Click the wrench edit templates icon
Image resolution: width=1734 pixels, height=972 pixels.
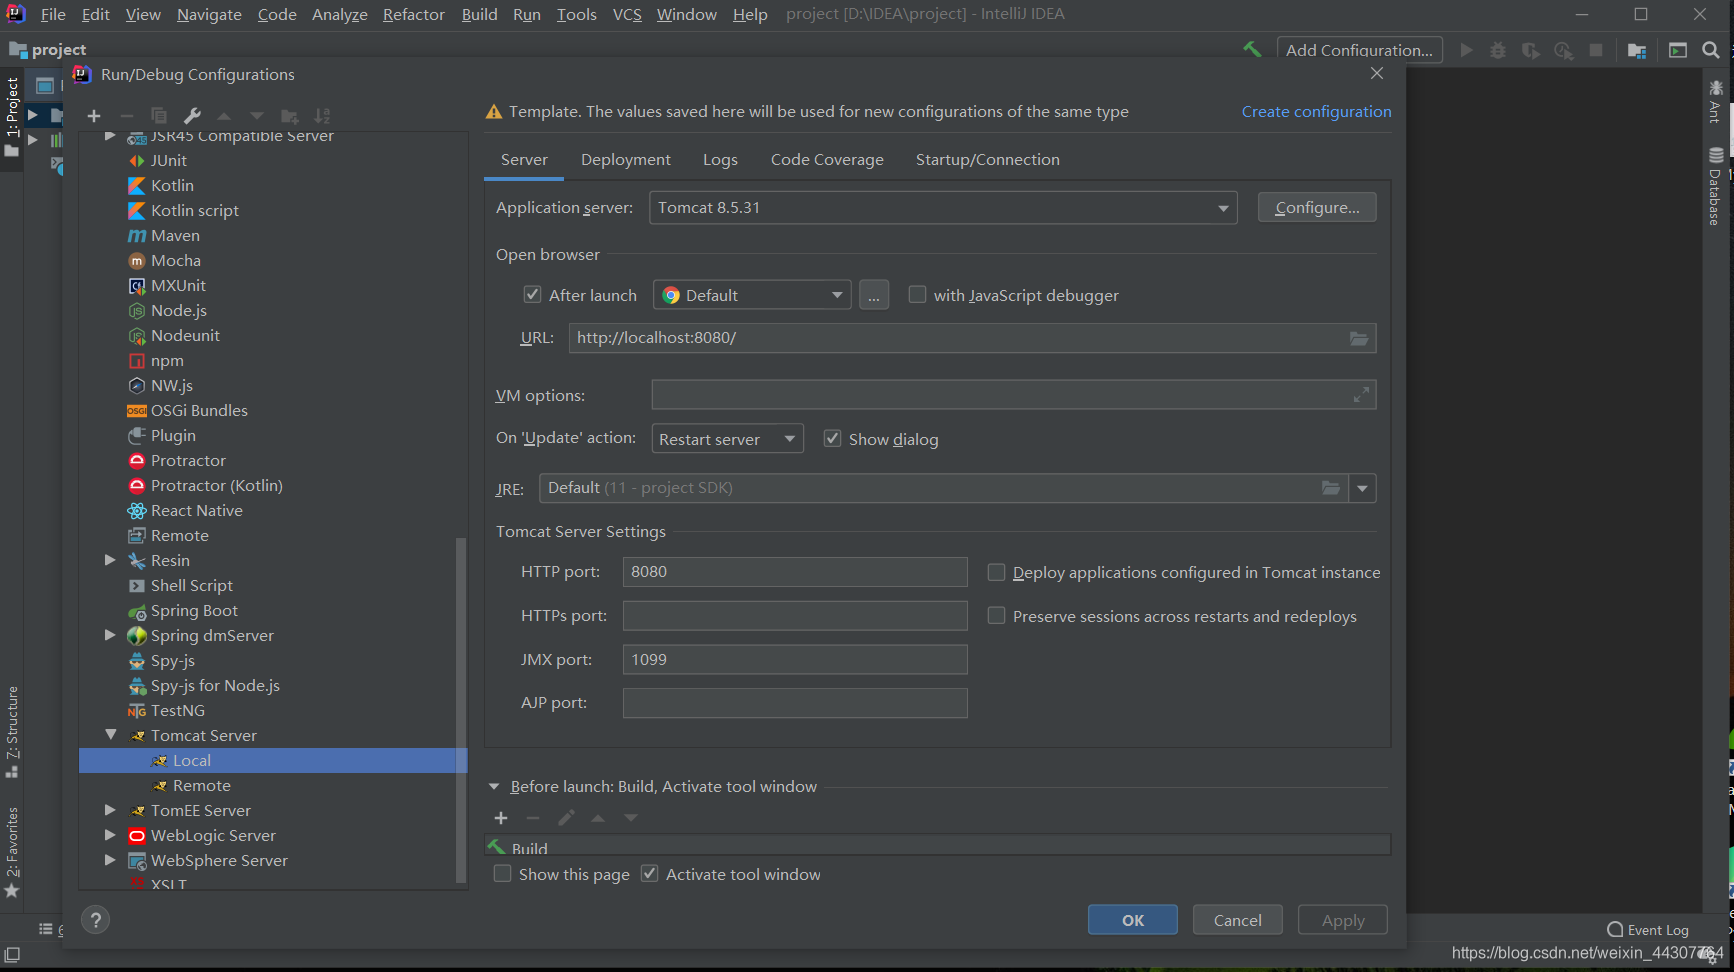point(192,116)
